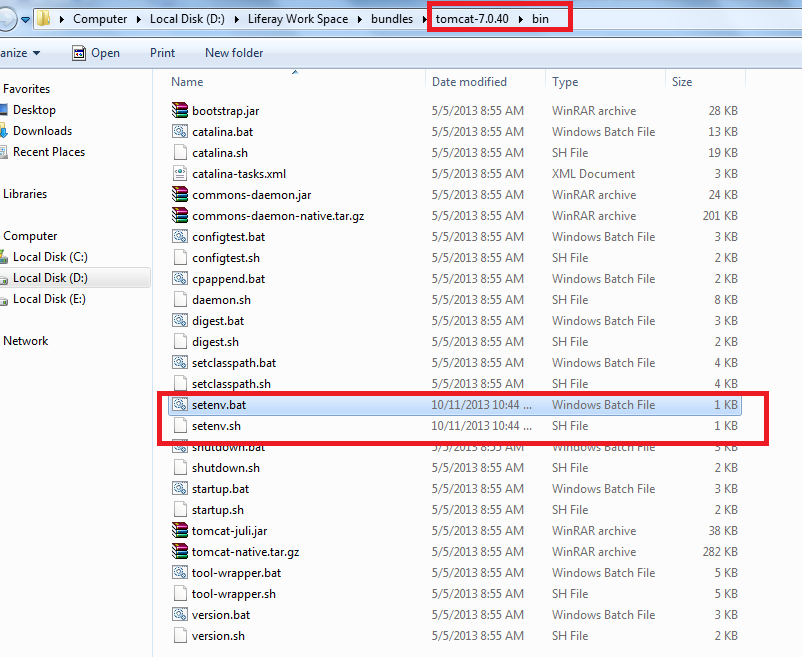This screenshot has width=802, height=657.
Task: Expand the arrow after tomcat-7.0.40 breadcrumb
Action: (x=521, y=19)
